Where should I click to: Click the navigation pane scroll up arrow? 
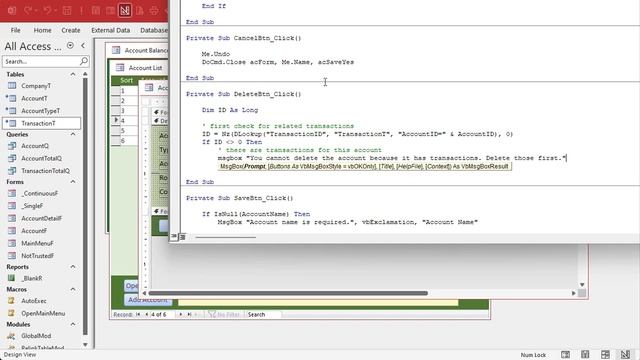tap(85, 74)
